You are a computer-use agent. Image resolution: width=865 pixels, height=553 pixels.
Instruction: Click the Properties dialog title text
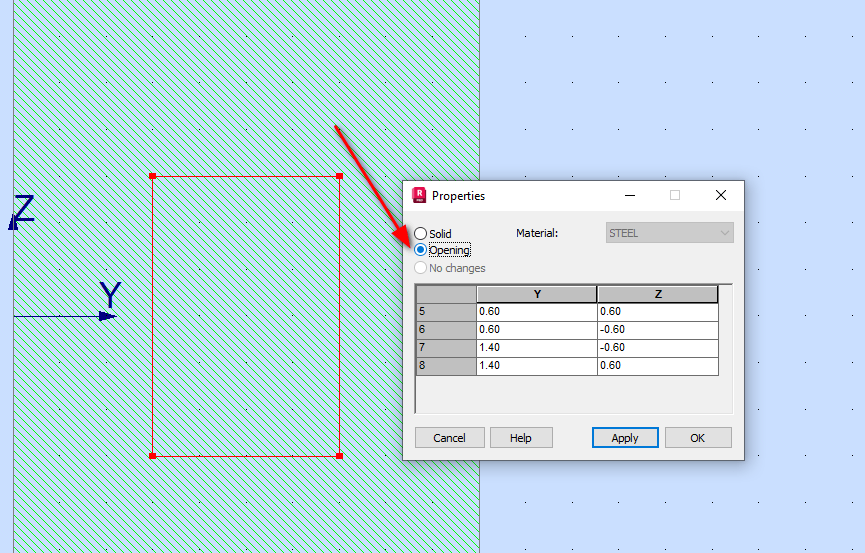coord(458,196)
